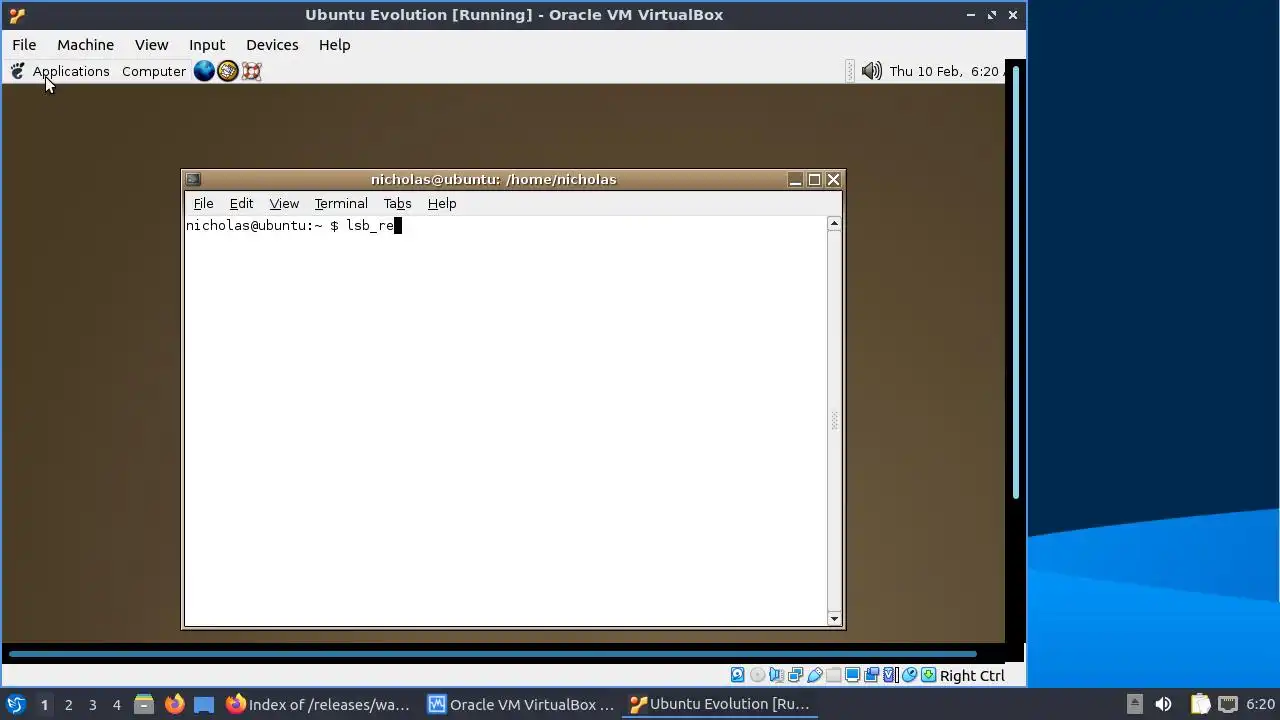Open the guest Applications menu
Screen dimensions: 1280x720
[x=71, y=71]
